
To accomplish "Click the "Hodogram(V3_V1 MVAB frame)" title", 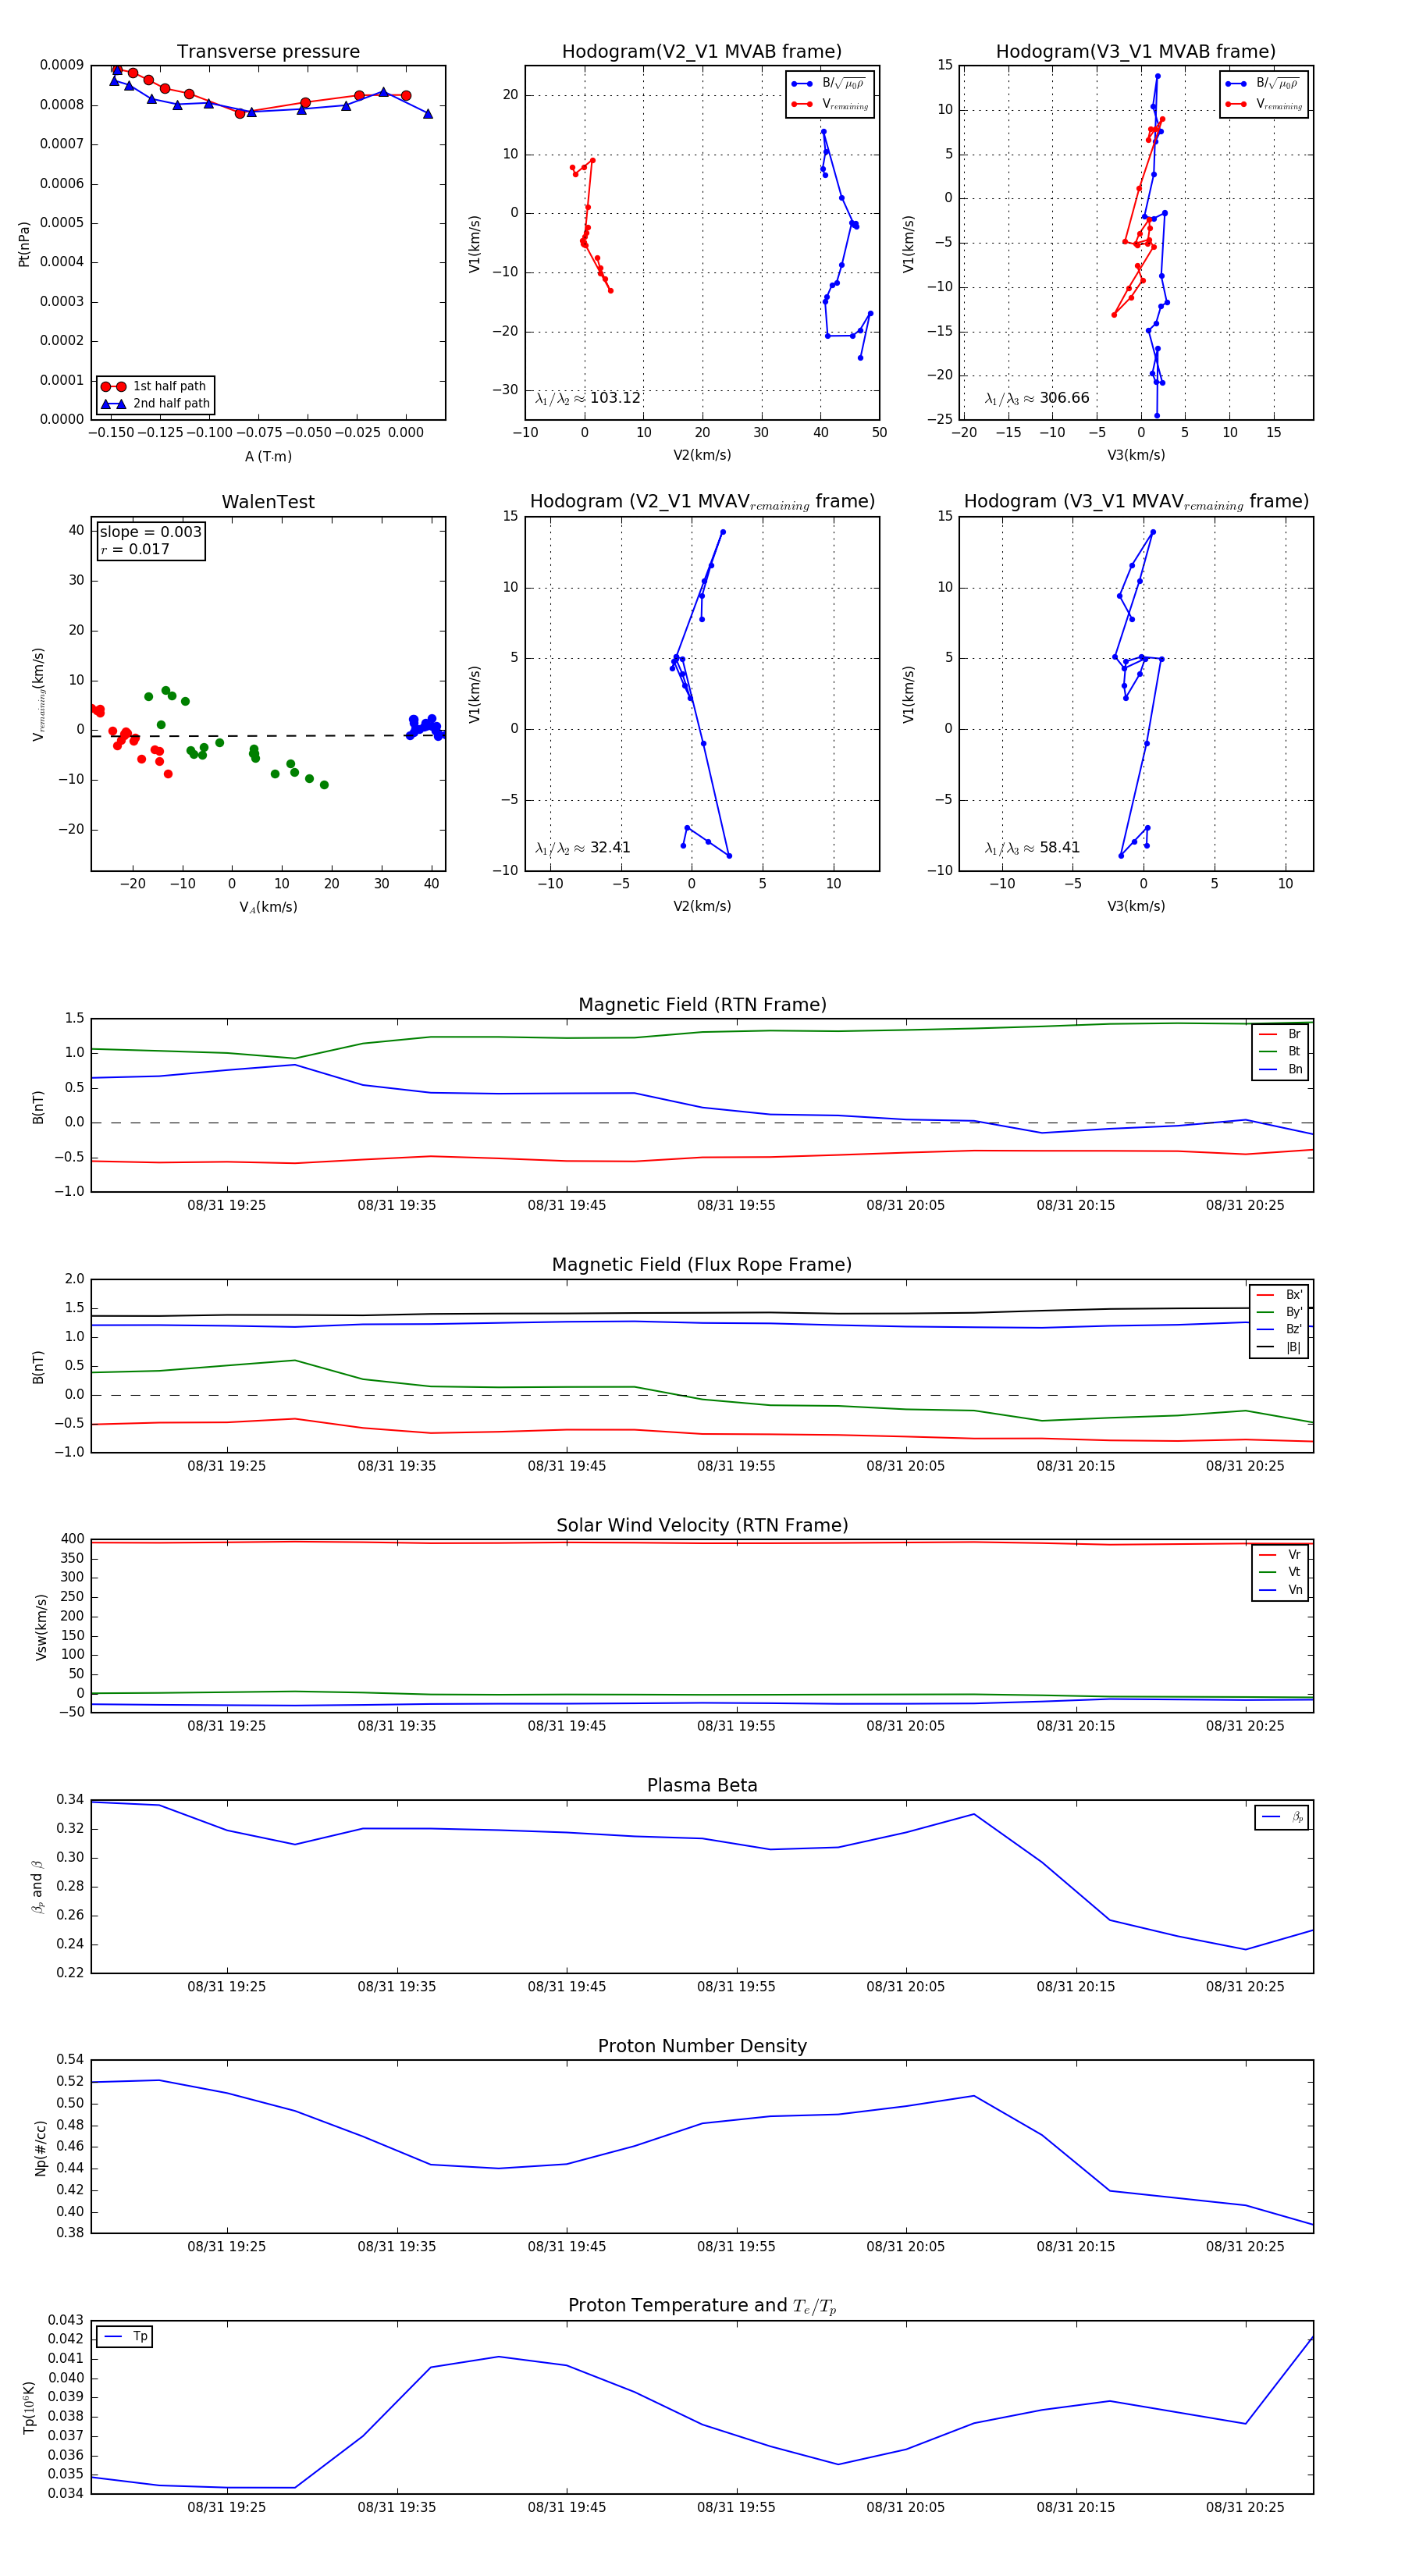I will pos(1136,51).
